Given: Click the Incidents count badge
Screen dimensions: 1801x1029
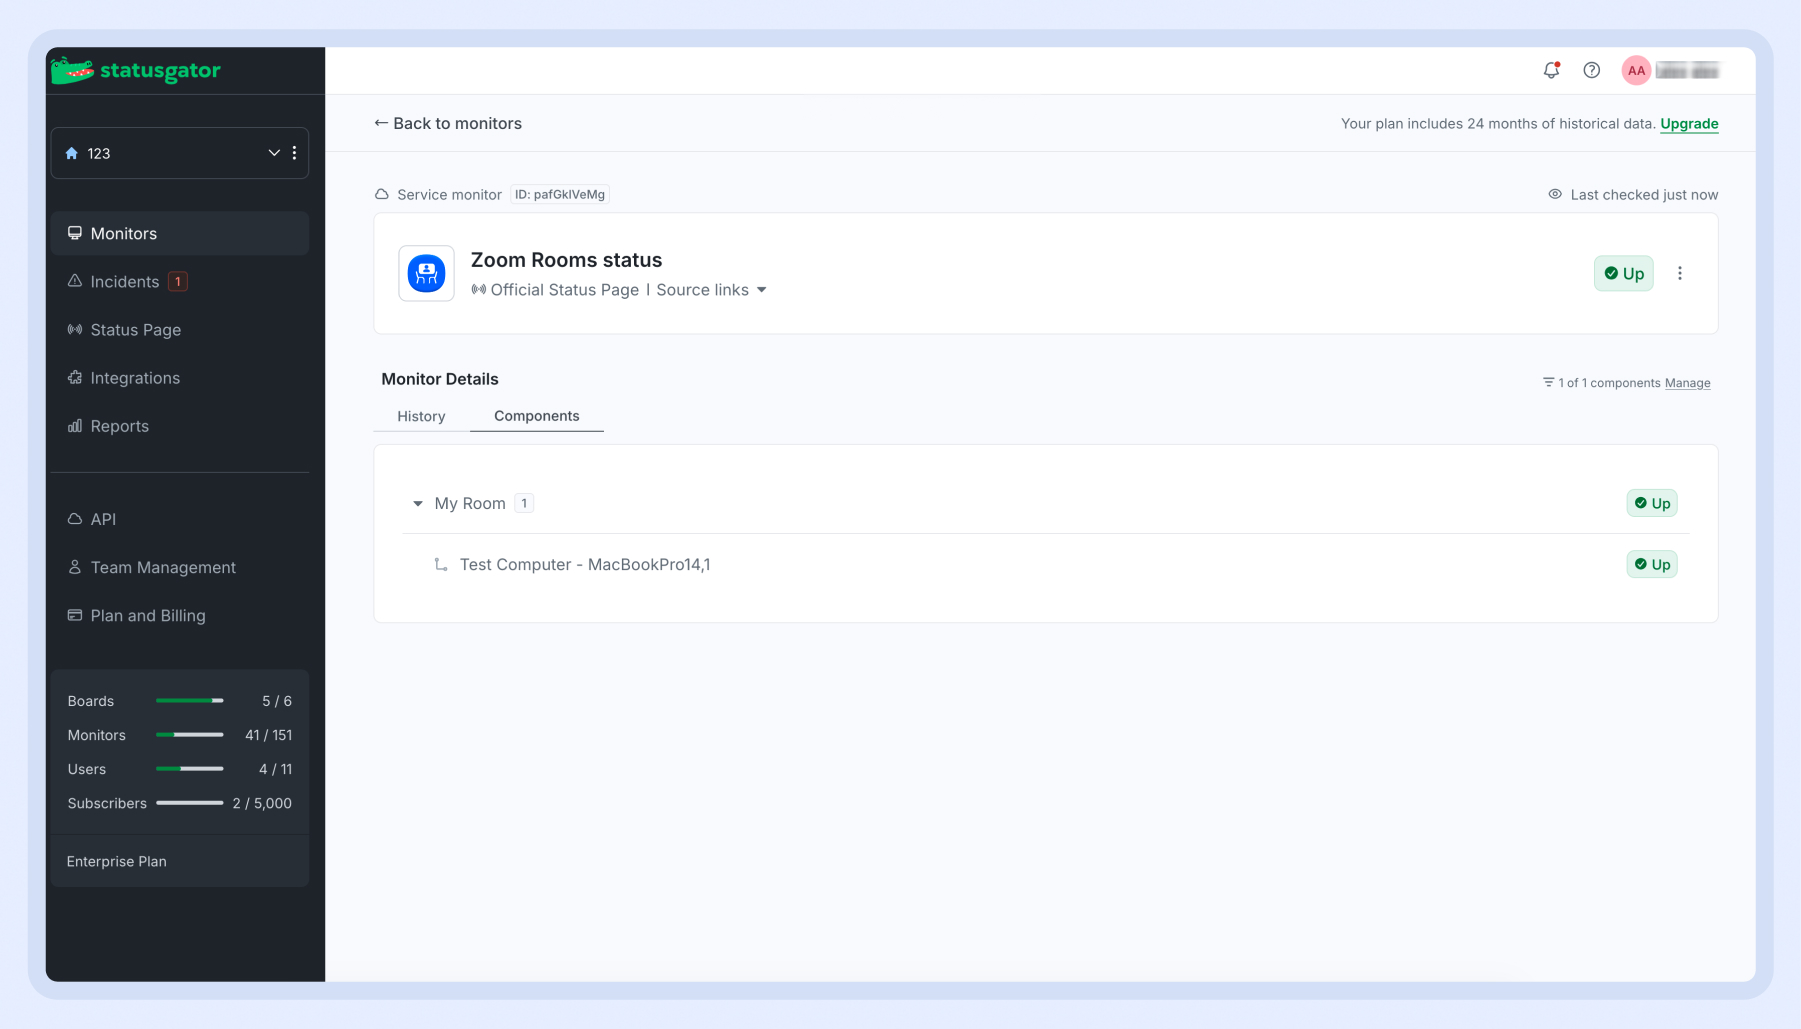Looking at the screenshot, I should (x=178, y=281).
